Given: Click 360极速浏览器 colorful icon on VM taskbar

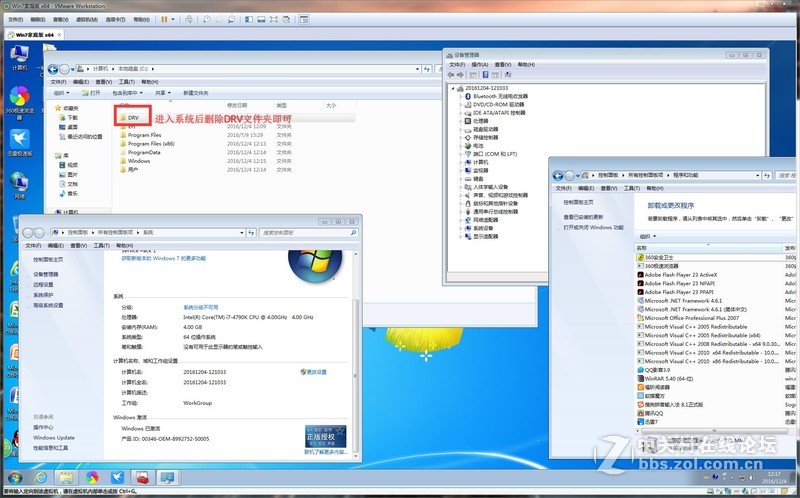Looking at the screenshot, I should coord(92,478).
